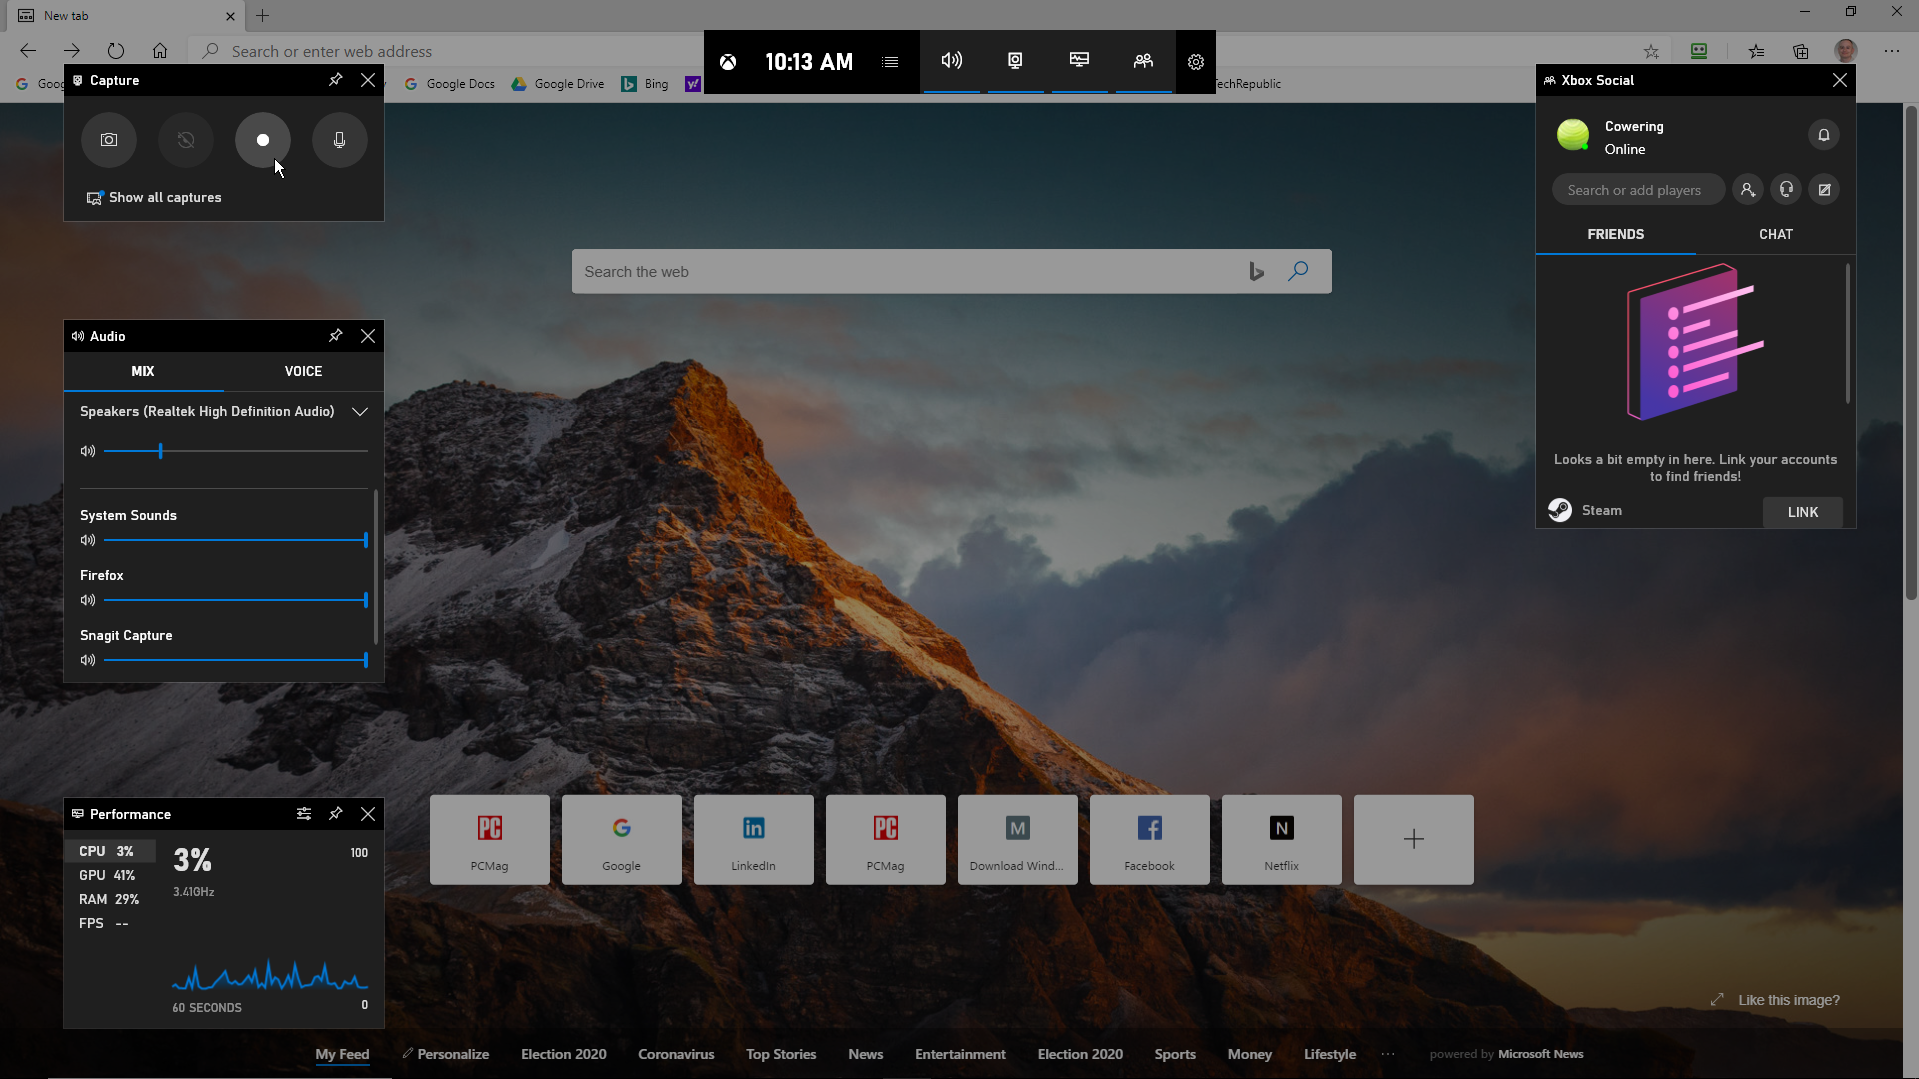Mute System Sounds speaker icon
1919x1079 pixels.
(x=88, y=540)
